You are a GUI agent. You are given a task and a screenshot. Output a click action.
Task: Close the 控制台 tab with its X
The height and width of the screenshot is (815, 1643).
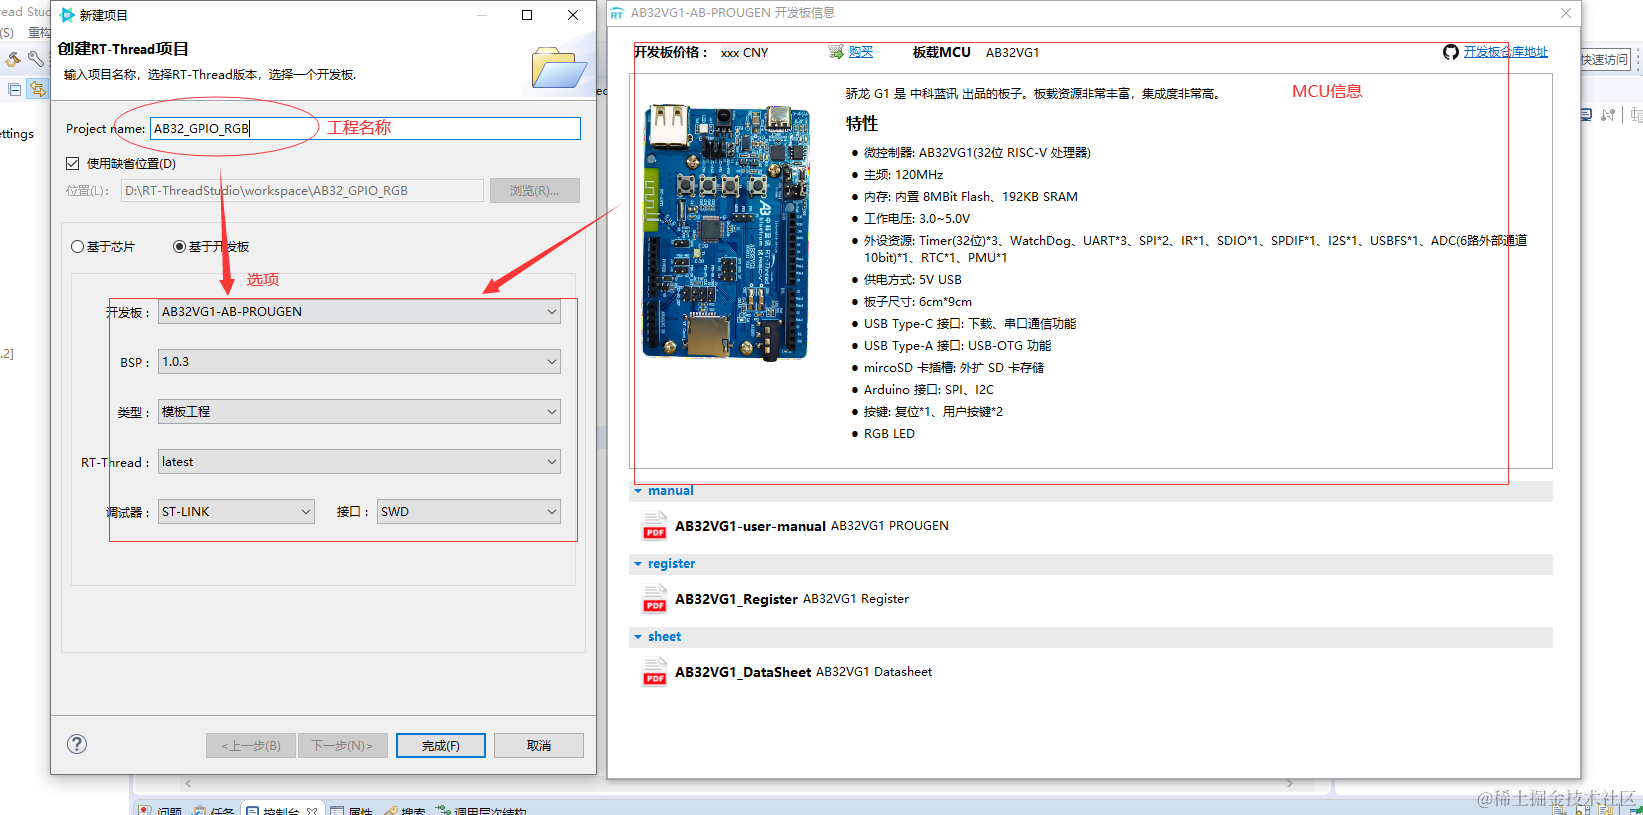312,810
